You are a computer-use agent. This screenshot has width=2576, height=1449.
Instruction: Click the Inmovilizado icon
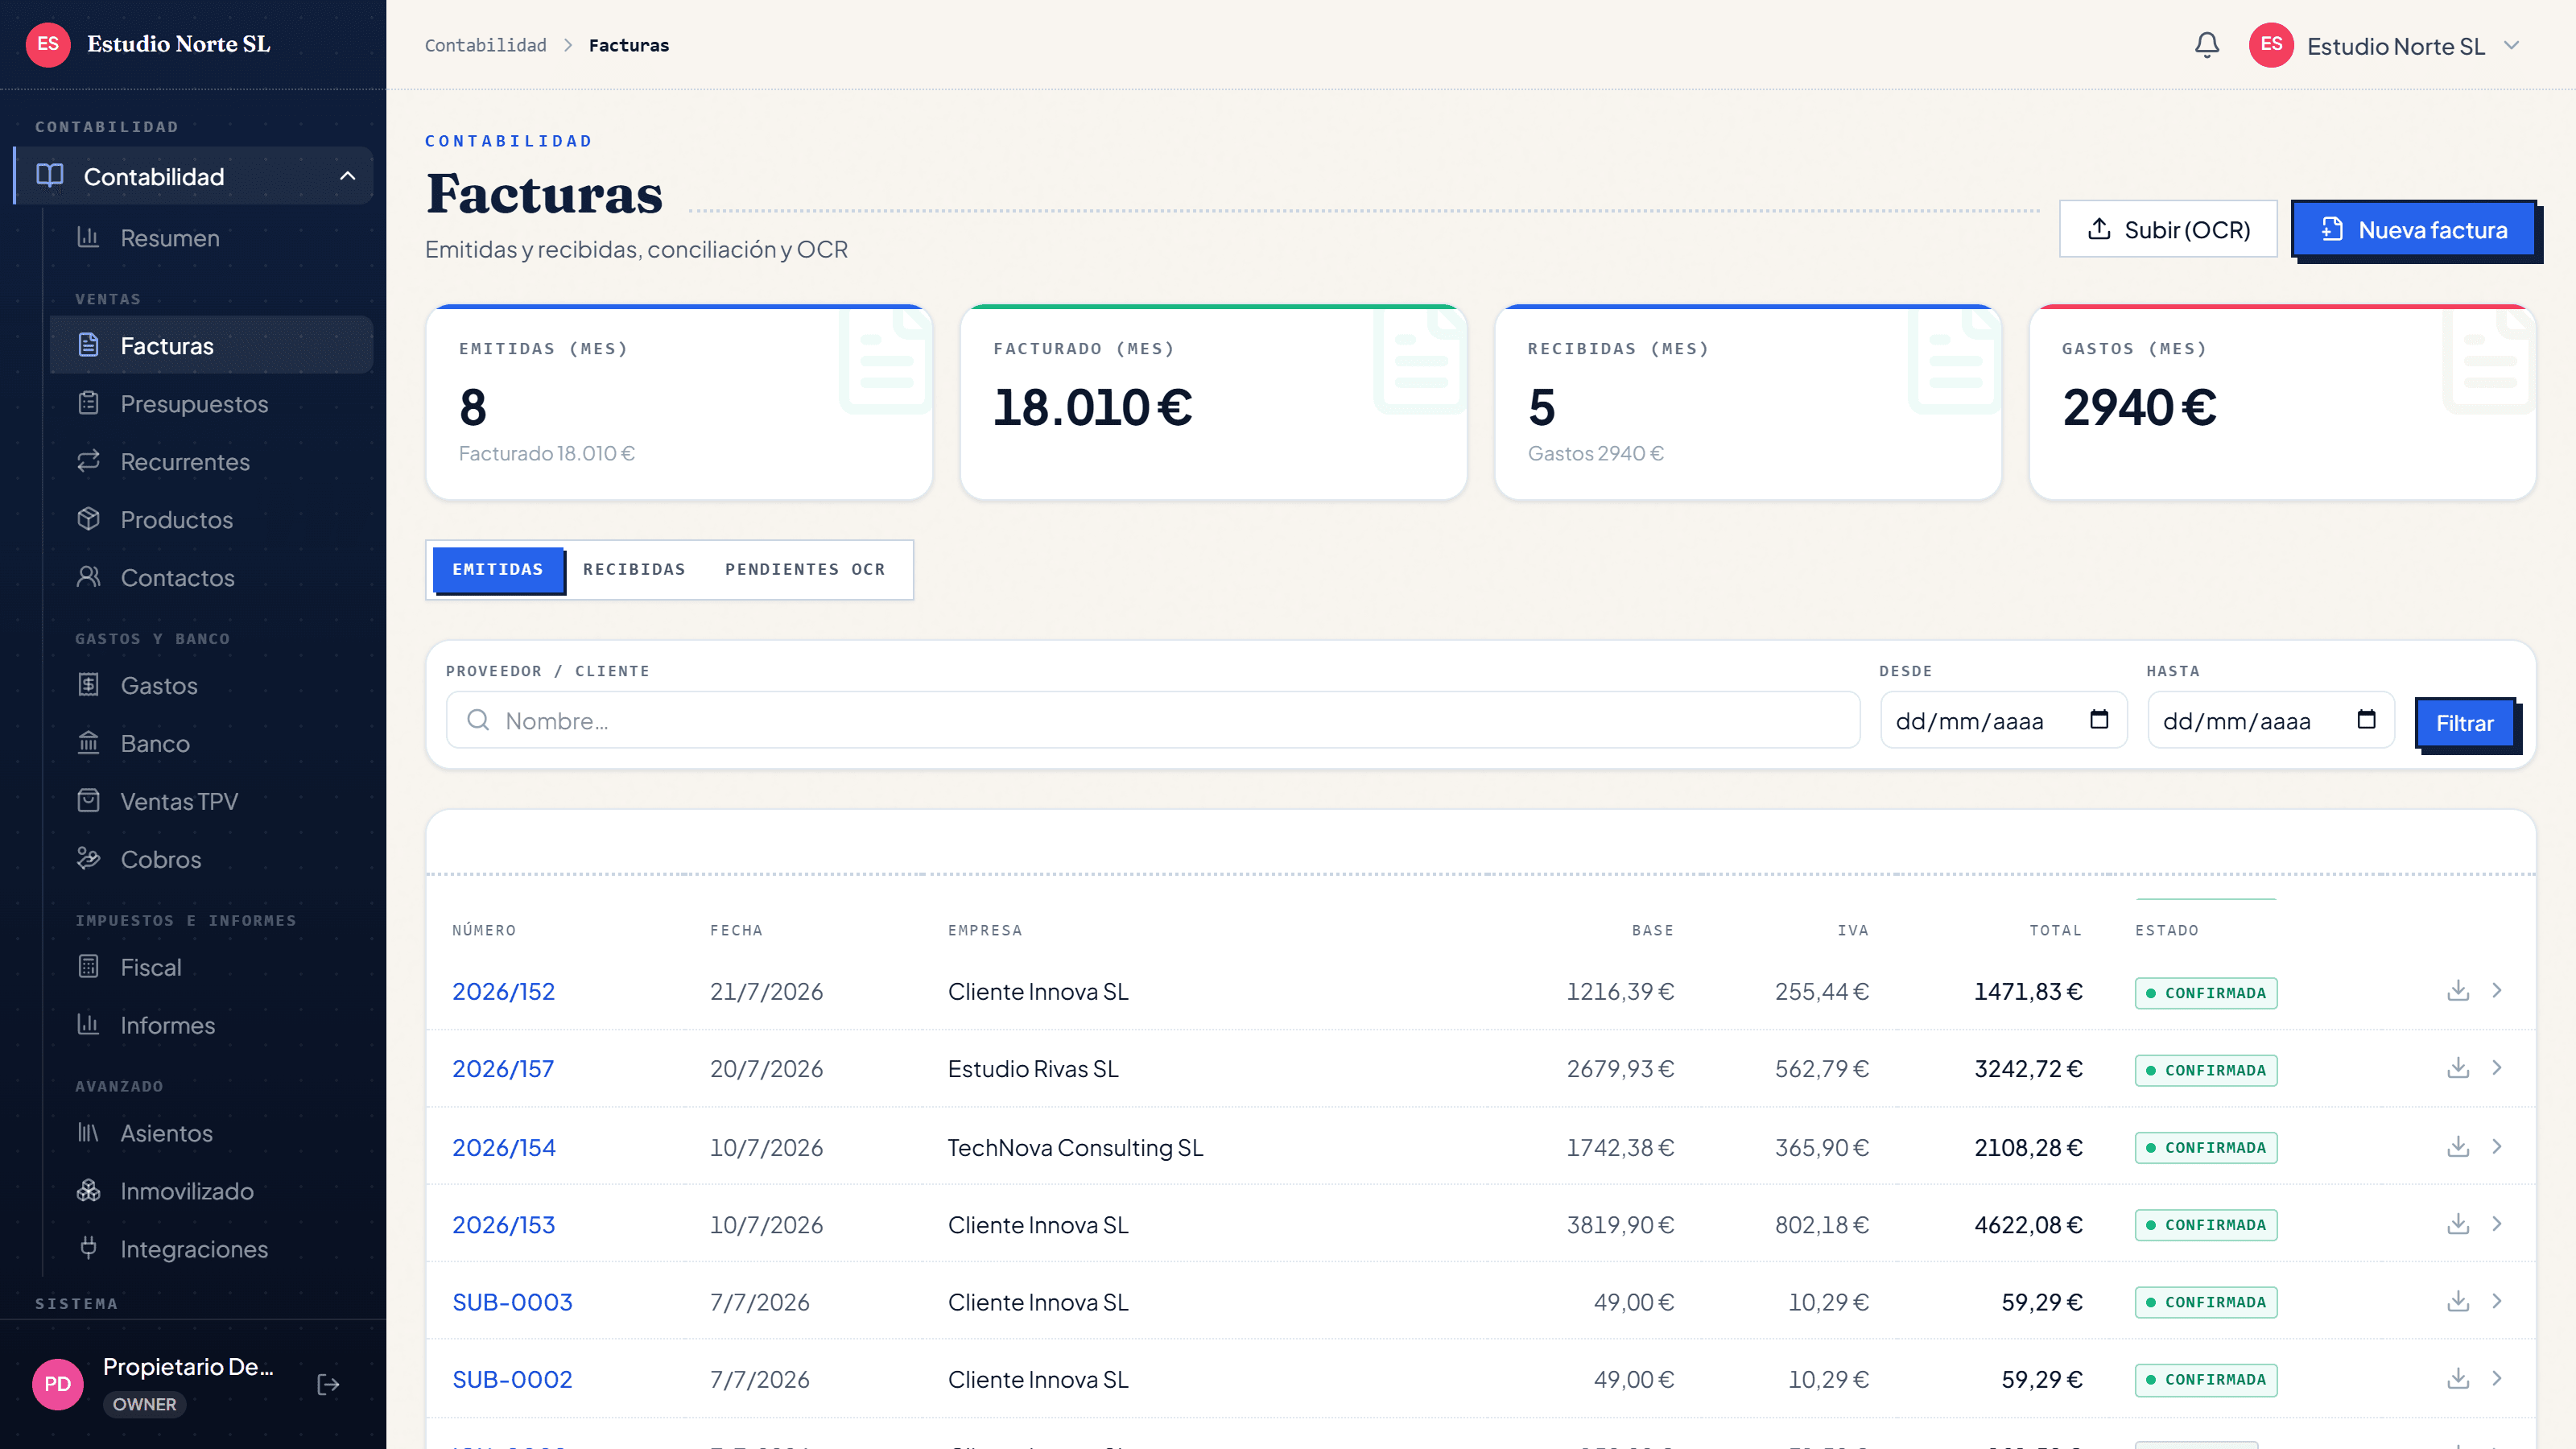[88, 1191]
